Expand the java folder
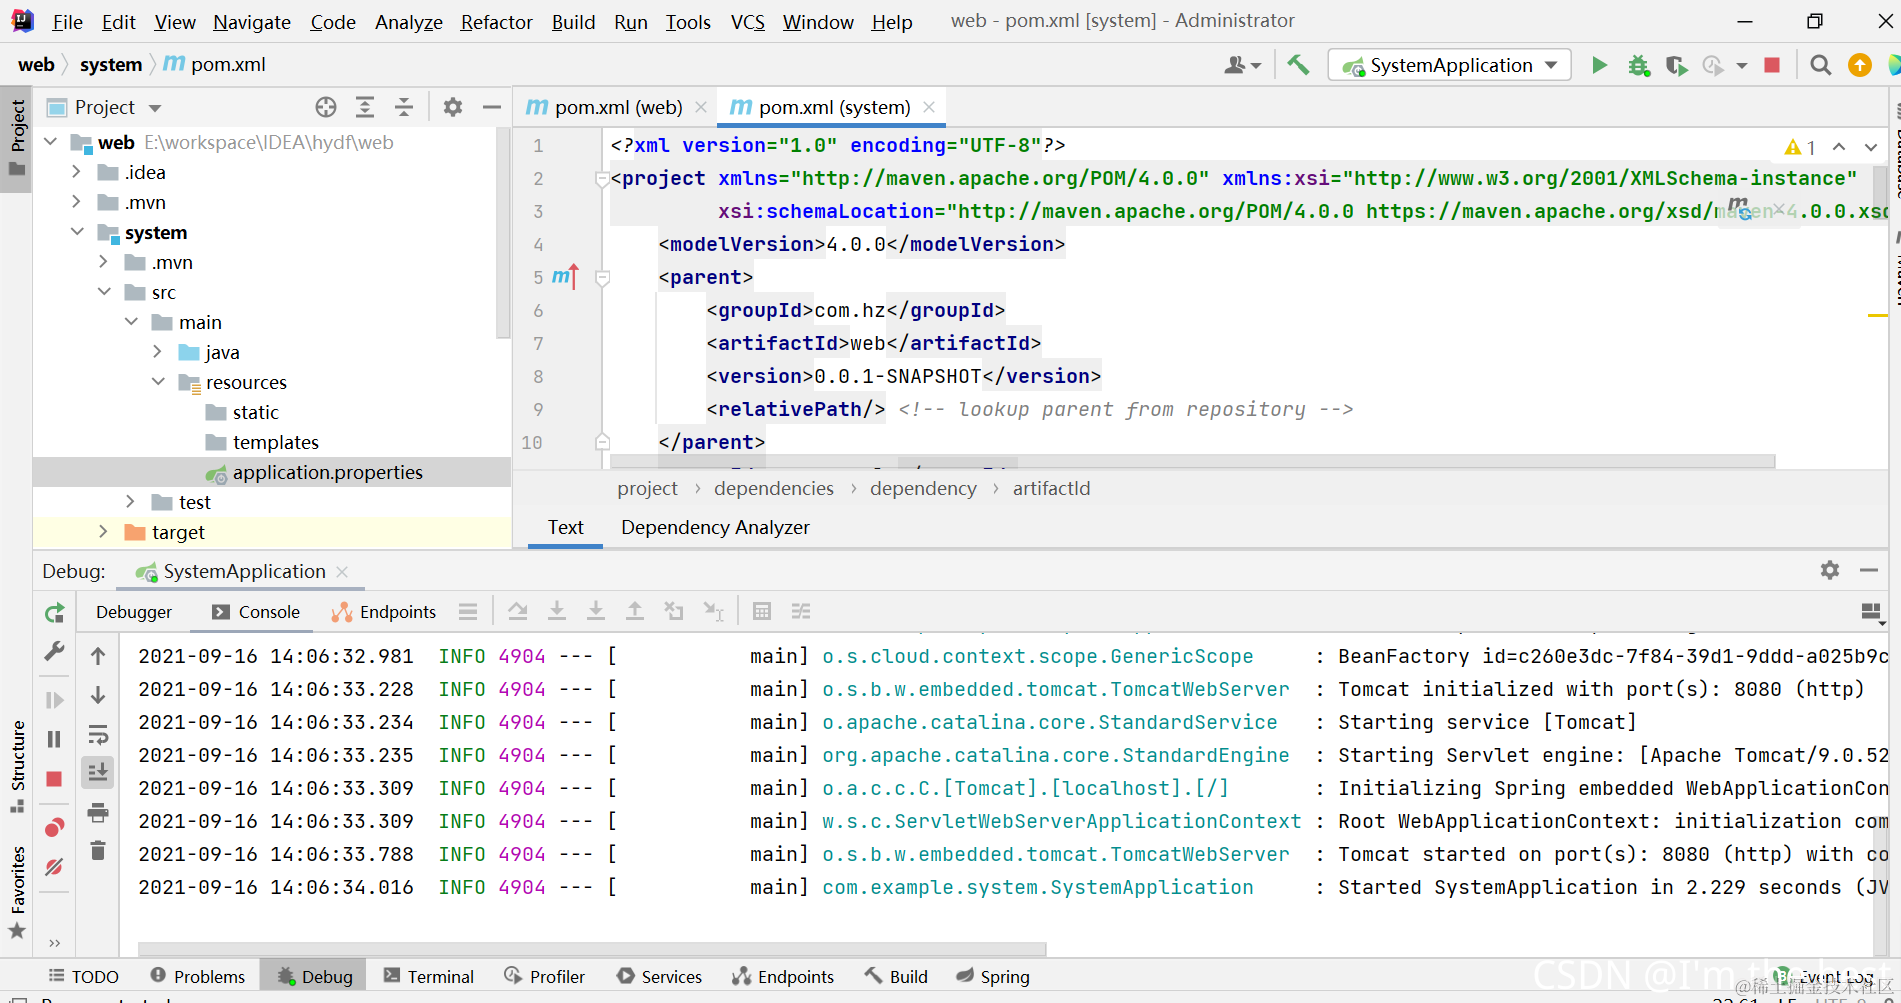This screenshot has height=1003, width=1901. click(x=158, y=352)
